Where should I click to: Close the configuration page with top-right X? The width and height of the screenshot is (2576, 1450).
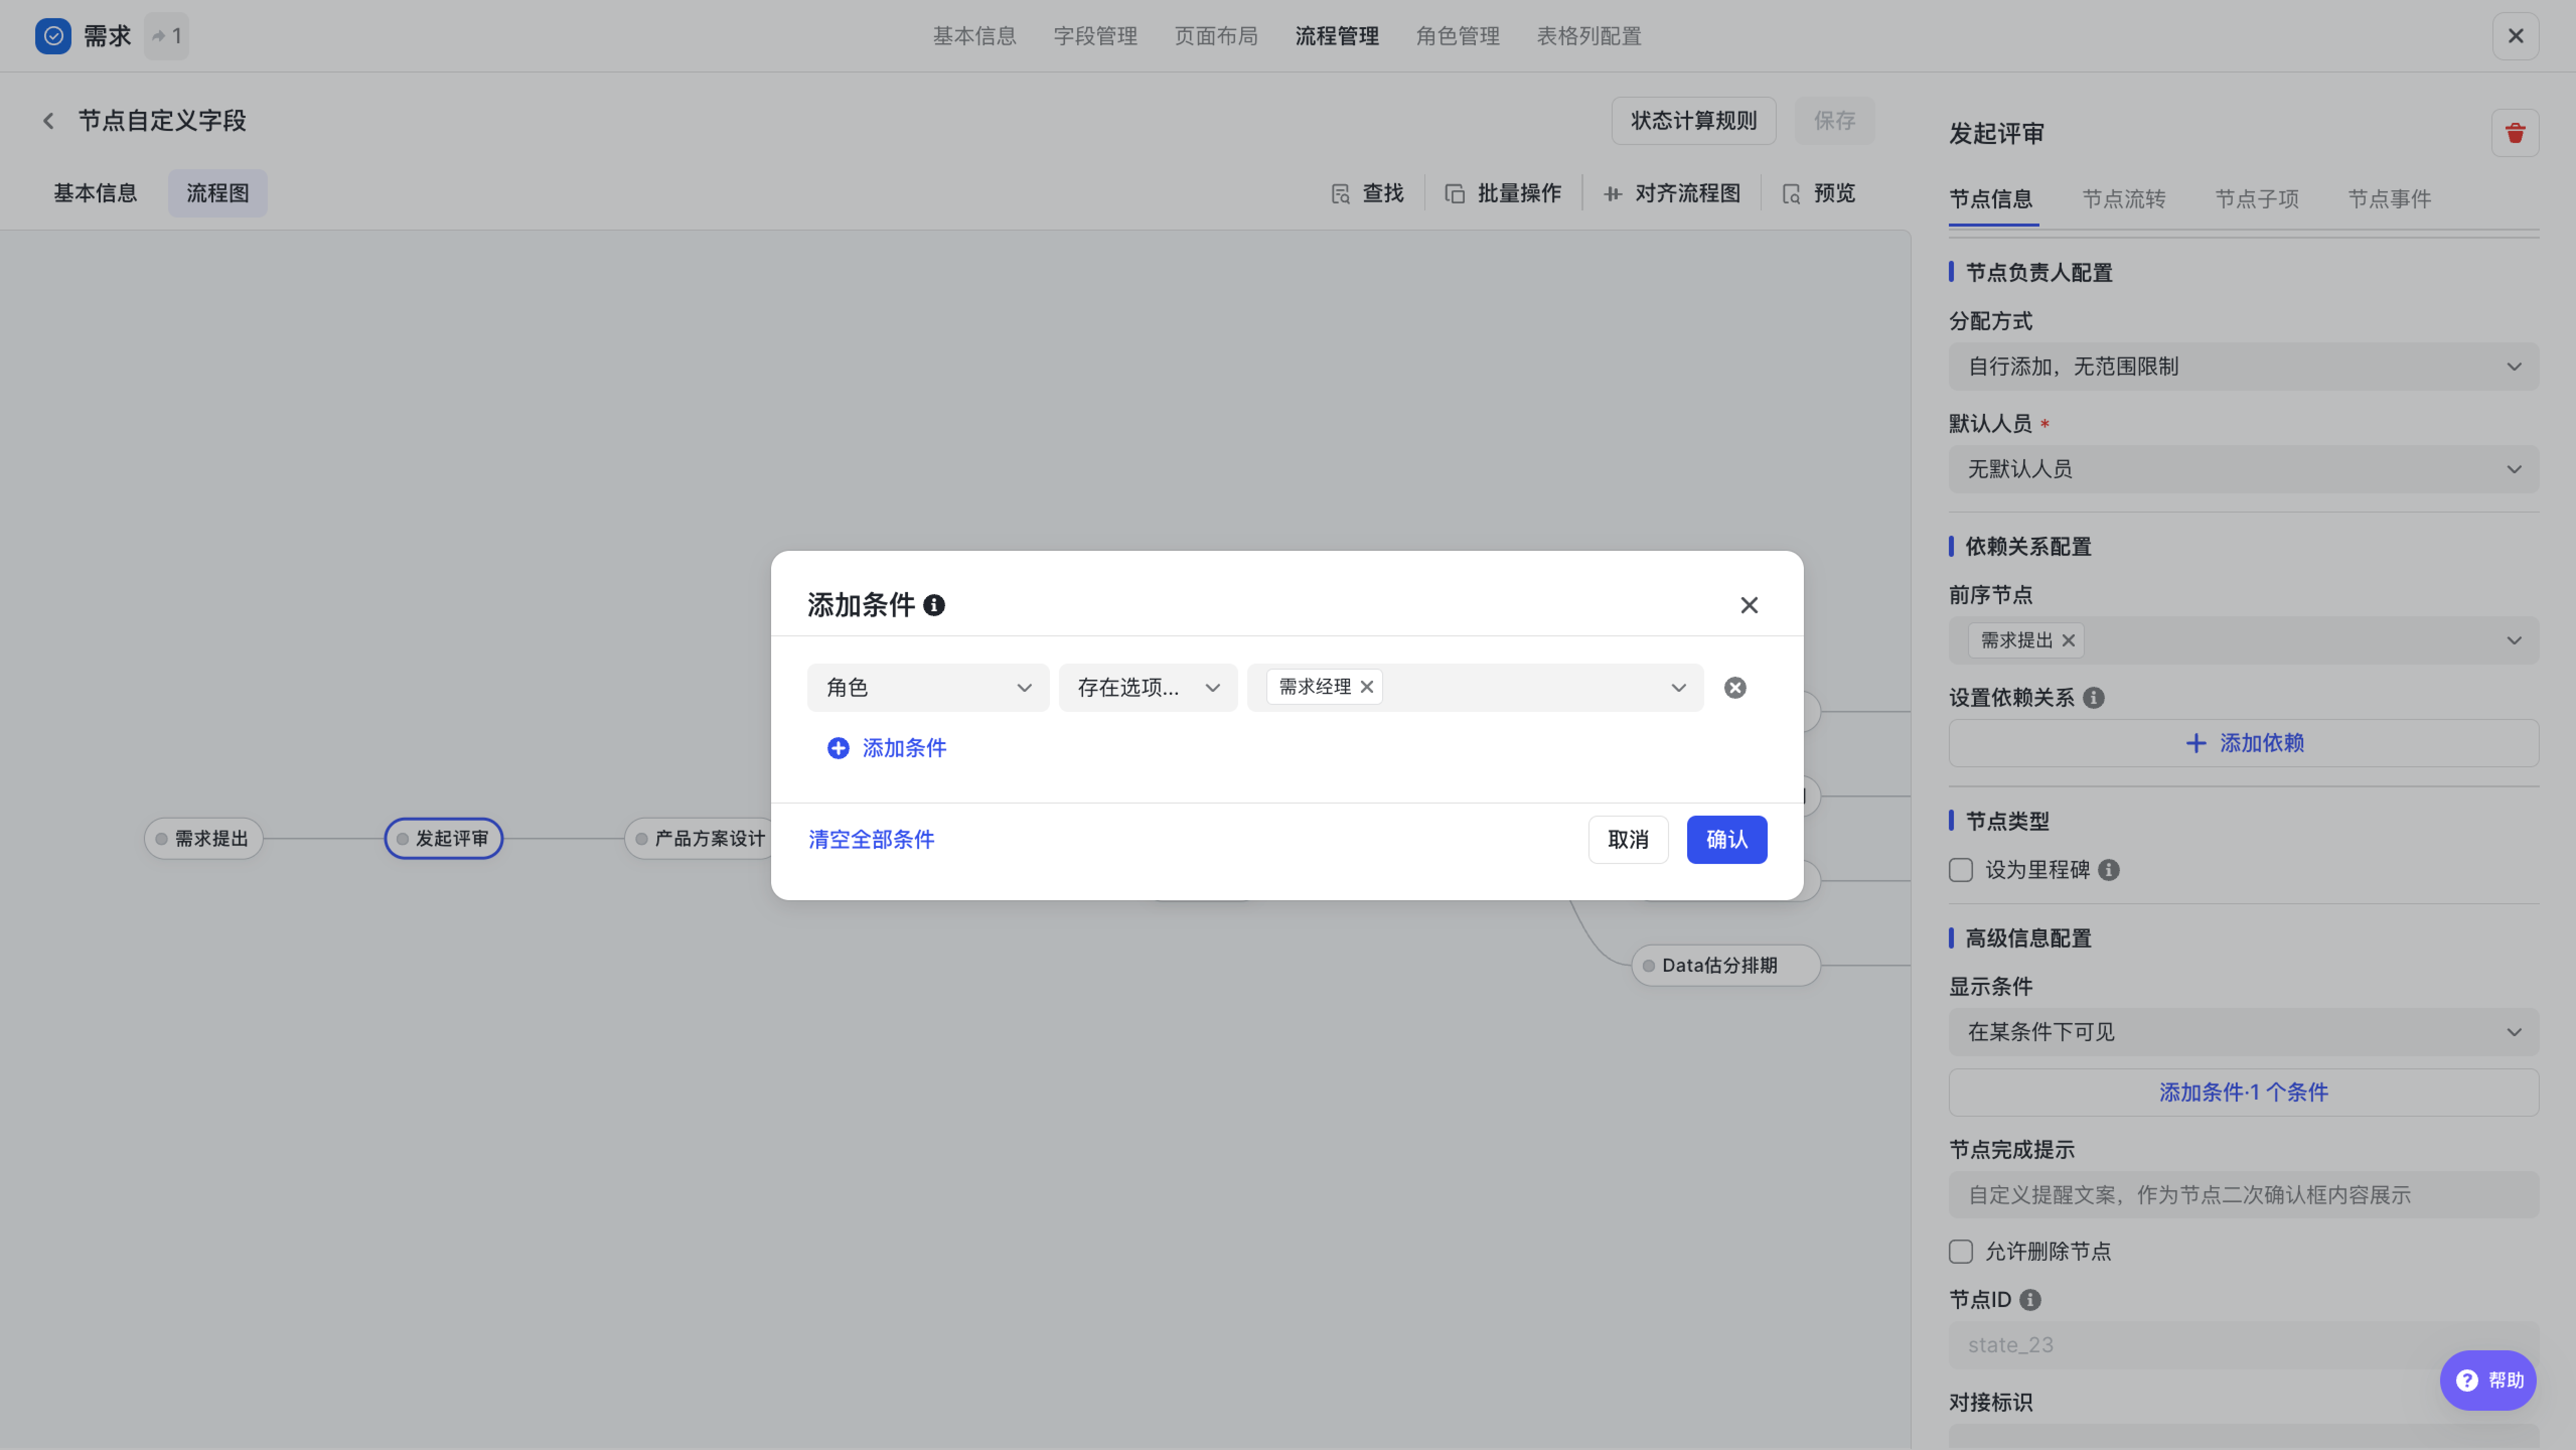[x=2515, y=36]
